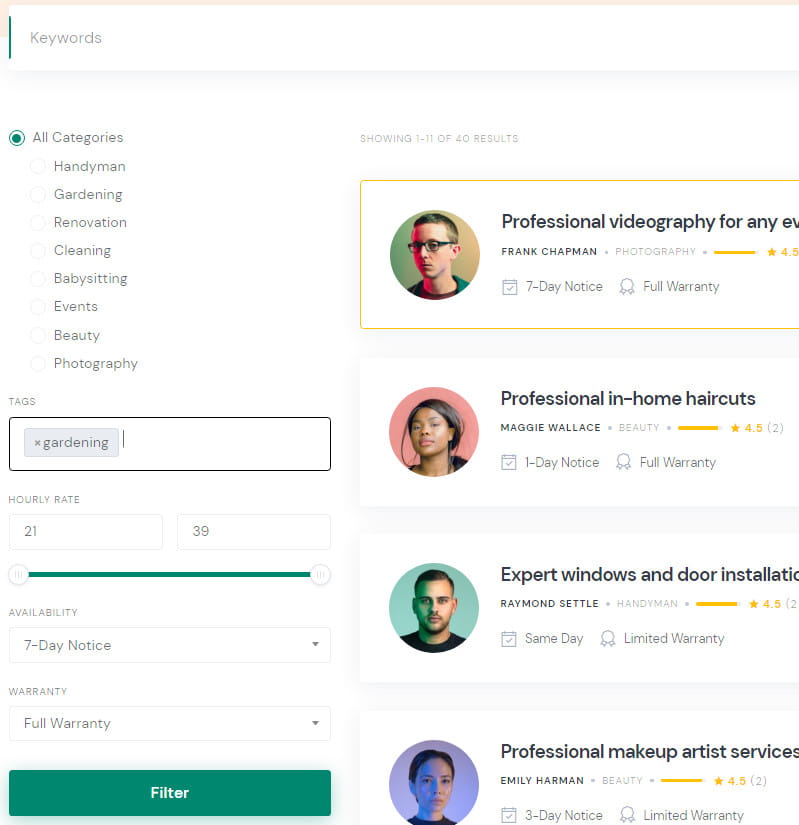Click calendar icon beside 1-Day Notice
The width and height of the screenshot is (799, 825).
coord(509,463)
